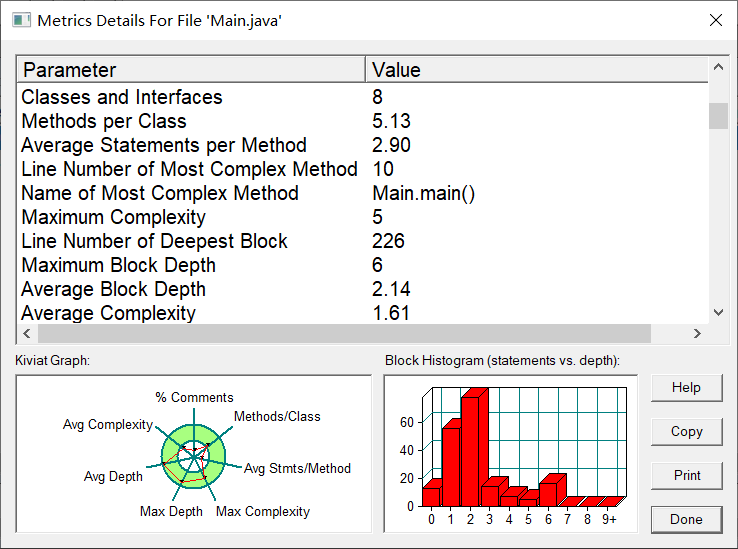Screen dimensions: 738x549
Task: Click the value 1.61
Action: point(391,313)
